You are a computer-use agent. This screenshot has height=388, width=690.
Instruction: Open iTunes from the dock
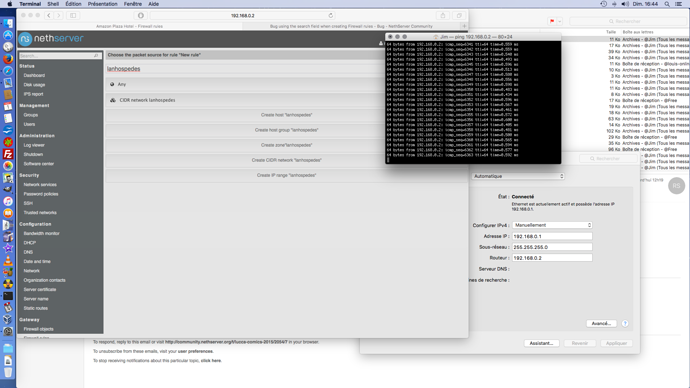(x=8, y=201)
